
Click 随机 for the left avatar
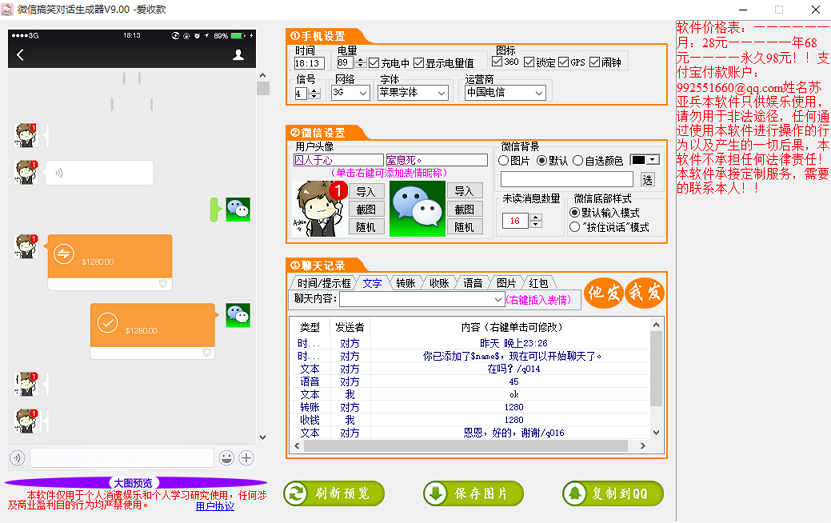point(366,227)
